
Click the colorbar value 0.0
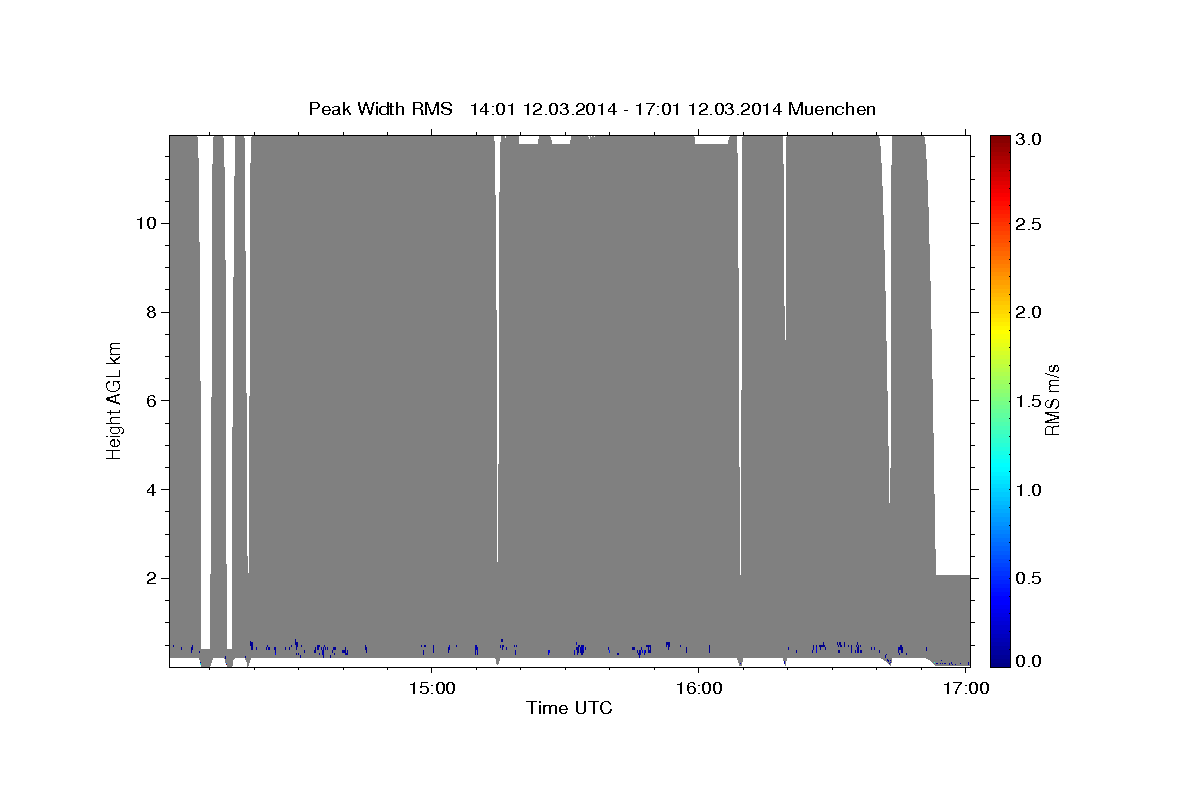pyautogui.click(x=1030, y=661)
